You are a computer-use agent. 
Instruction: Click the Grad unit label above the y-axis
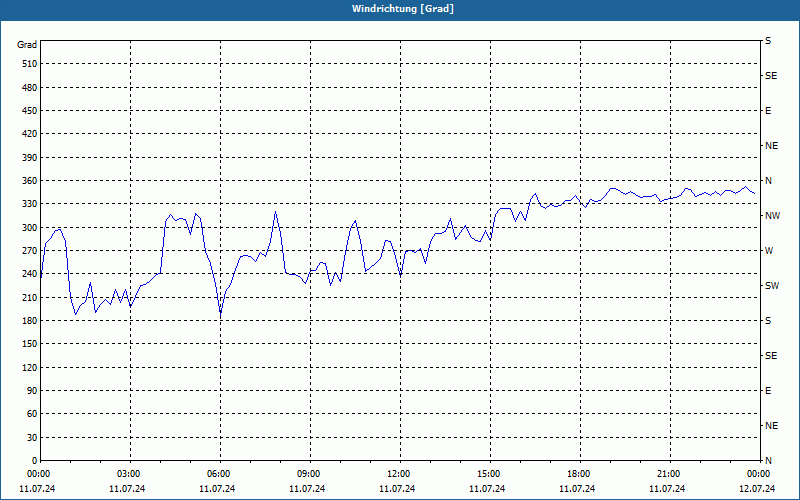(x=27, y=45)
